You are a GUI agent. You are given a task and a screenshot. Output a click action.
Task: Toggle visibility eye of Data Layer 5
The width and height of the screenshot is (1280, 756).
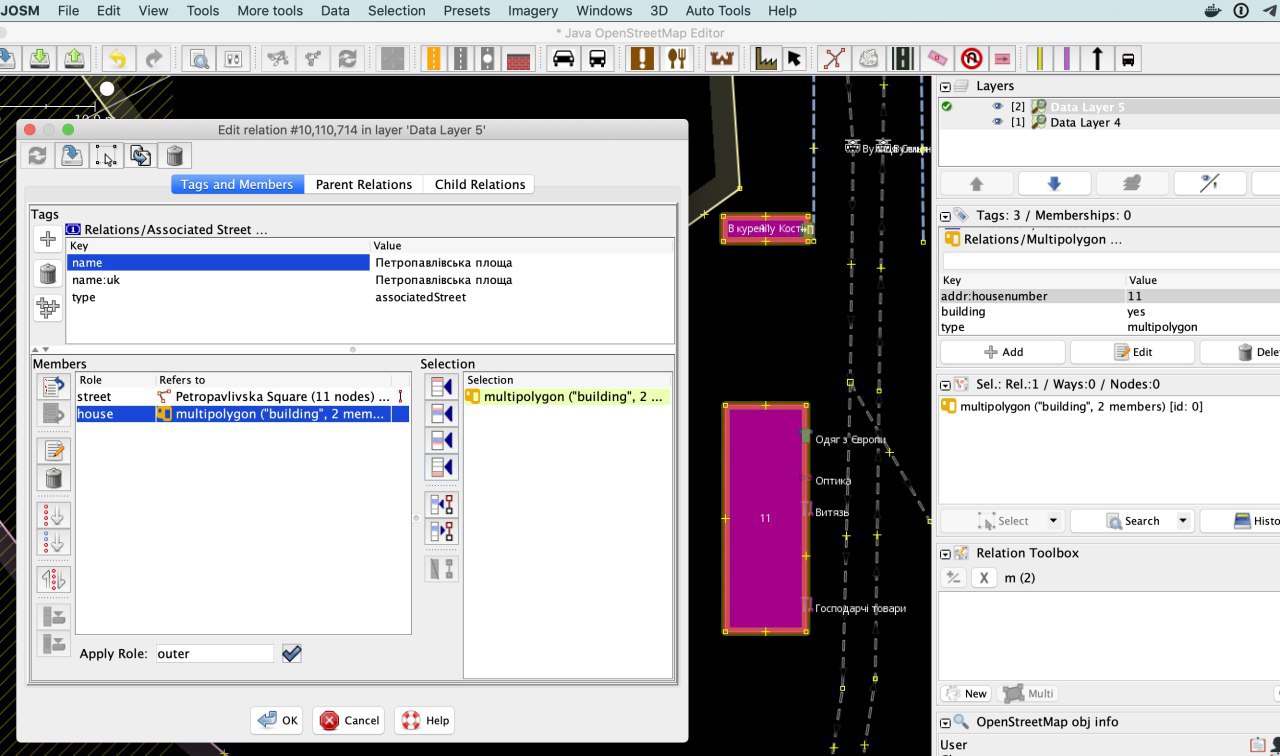(997, 106)
